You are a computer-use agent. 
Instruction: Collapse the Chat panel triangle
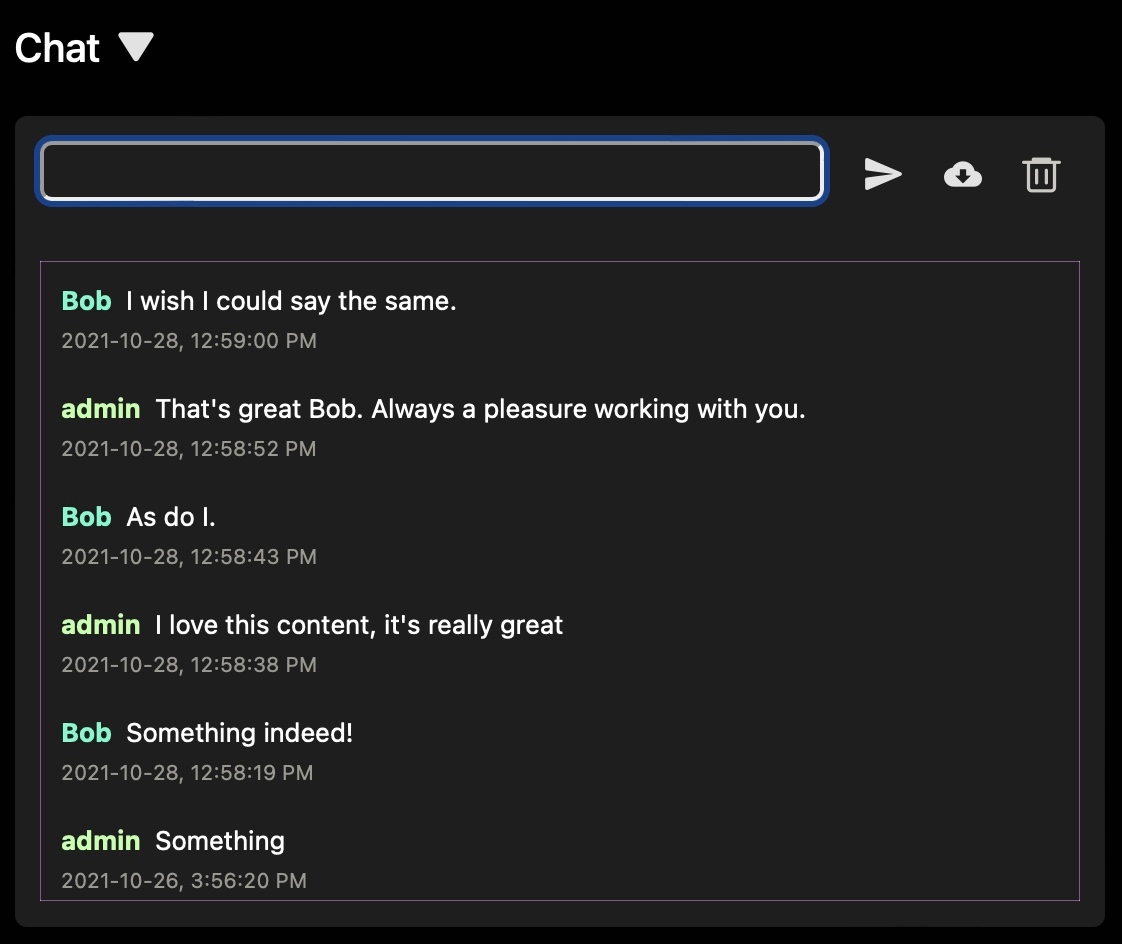tap(136, 46)
